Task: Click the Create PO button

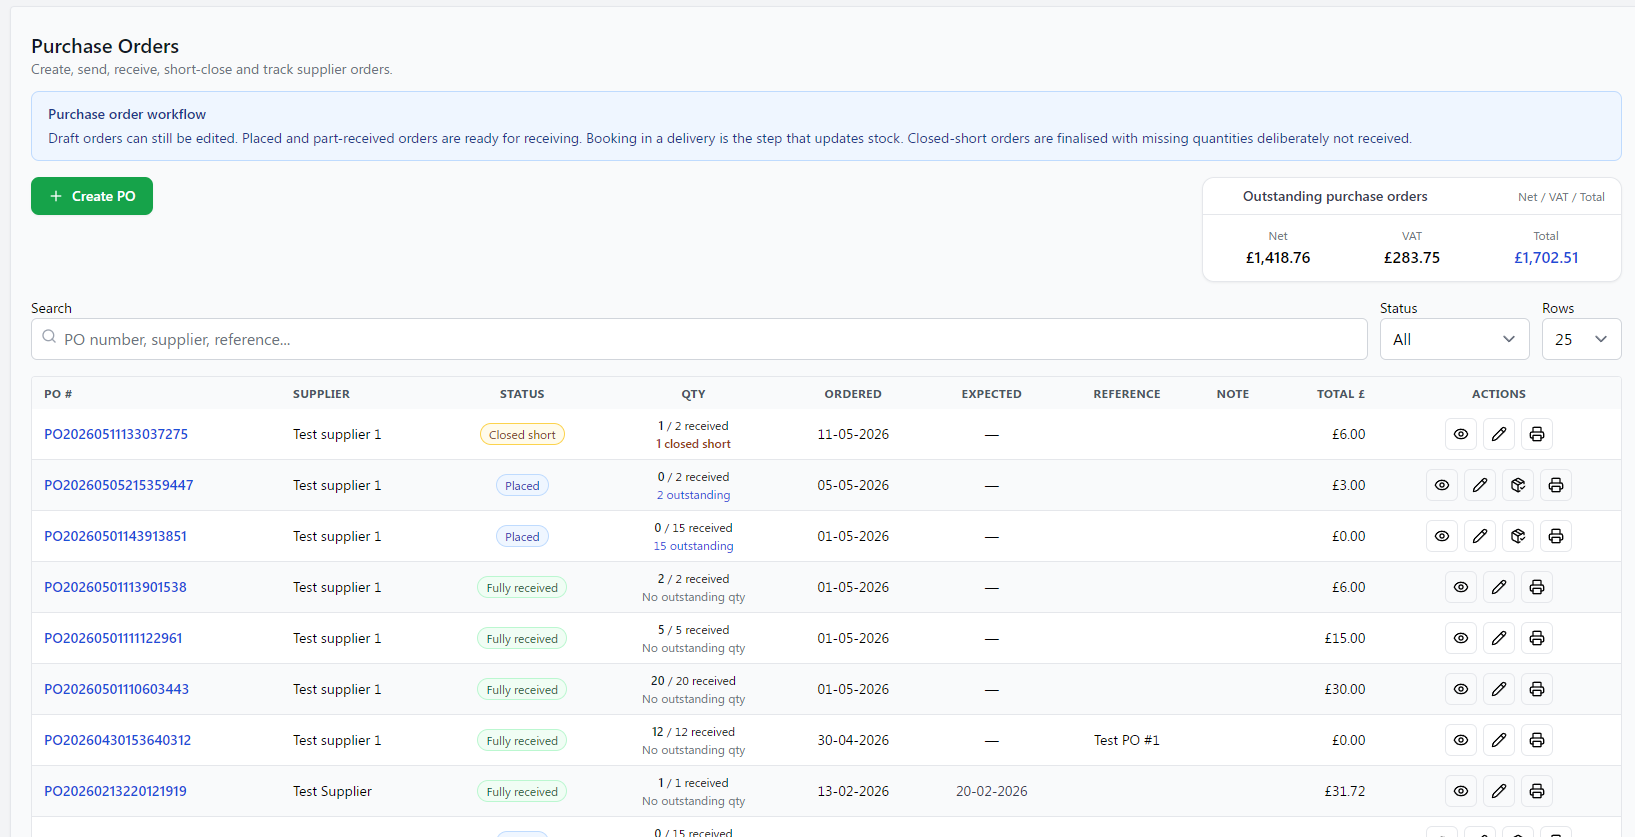Action: pos(92,196)
